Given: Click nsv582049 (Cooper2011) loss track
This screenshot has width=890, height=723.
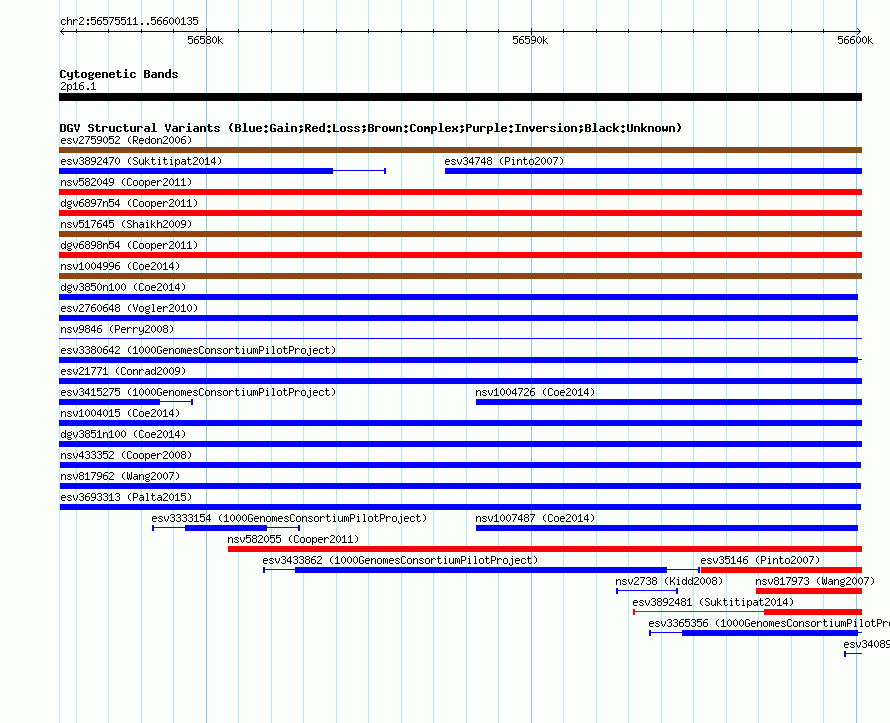Looking at the screenshot, I should pyautogui.click(x=460, y=192).
